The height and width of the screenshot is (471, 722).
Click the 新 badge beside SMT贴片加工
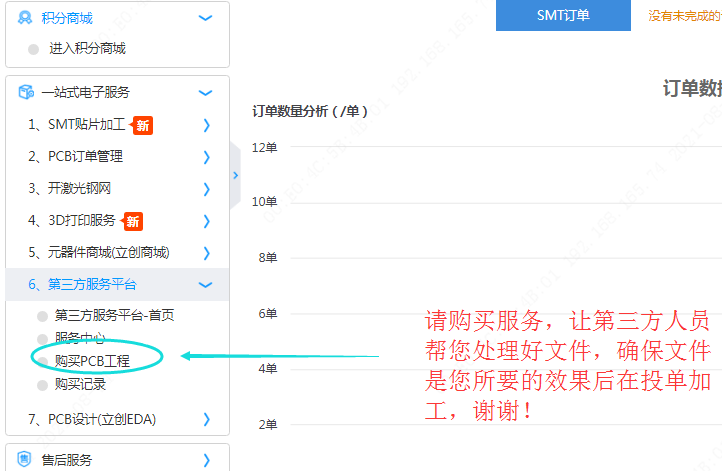point(143,125)
